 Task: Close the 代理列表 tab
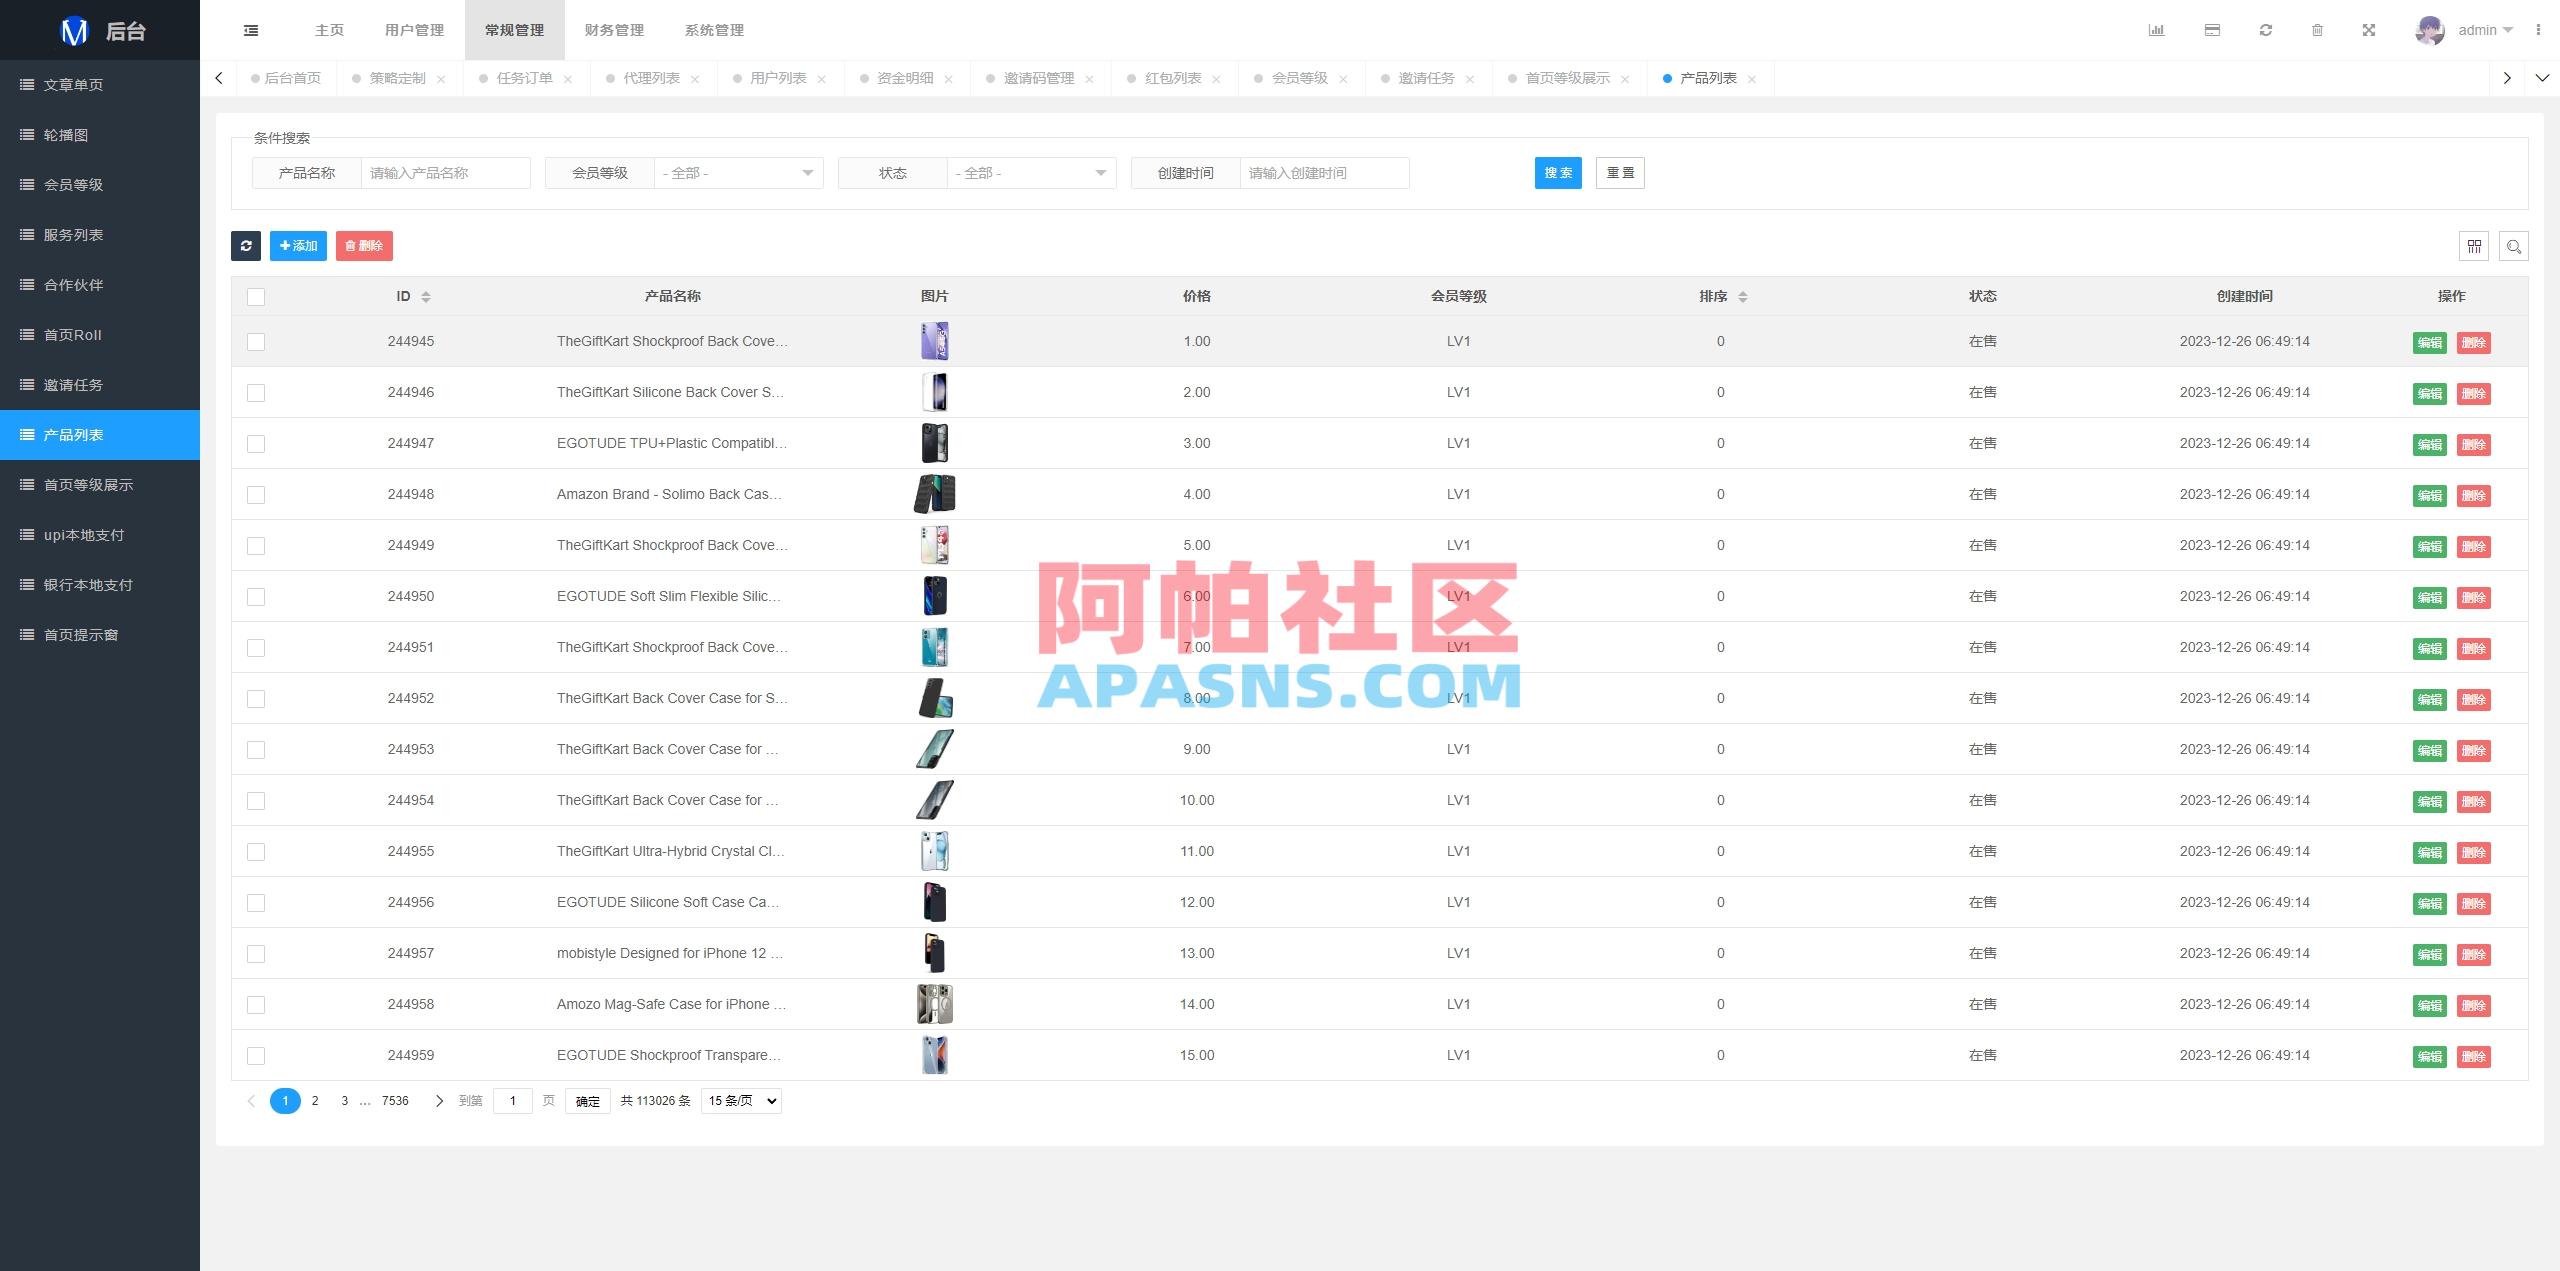tap(695, 79)
